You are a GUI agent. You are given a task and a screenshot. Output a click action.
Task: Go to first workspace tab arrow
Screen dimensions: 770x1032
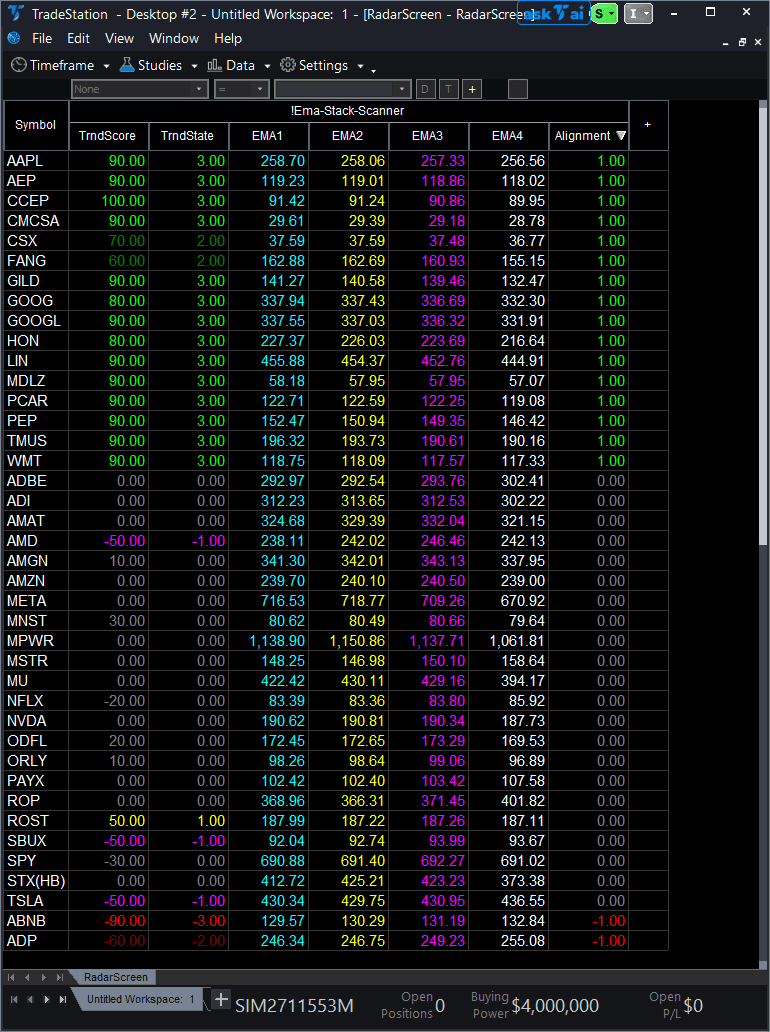tap(14, 999)
